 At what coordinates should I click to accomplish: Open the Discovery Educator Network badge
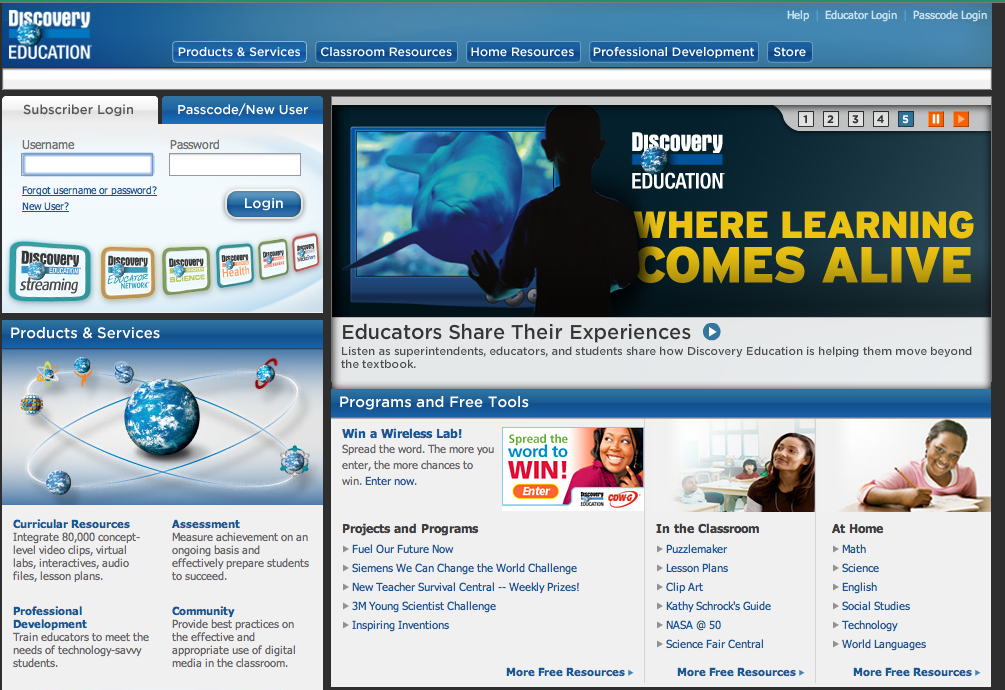[128, 274]
